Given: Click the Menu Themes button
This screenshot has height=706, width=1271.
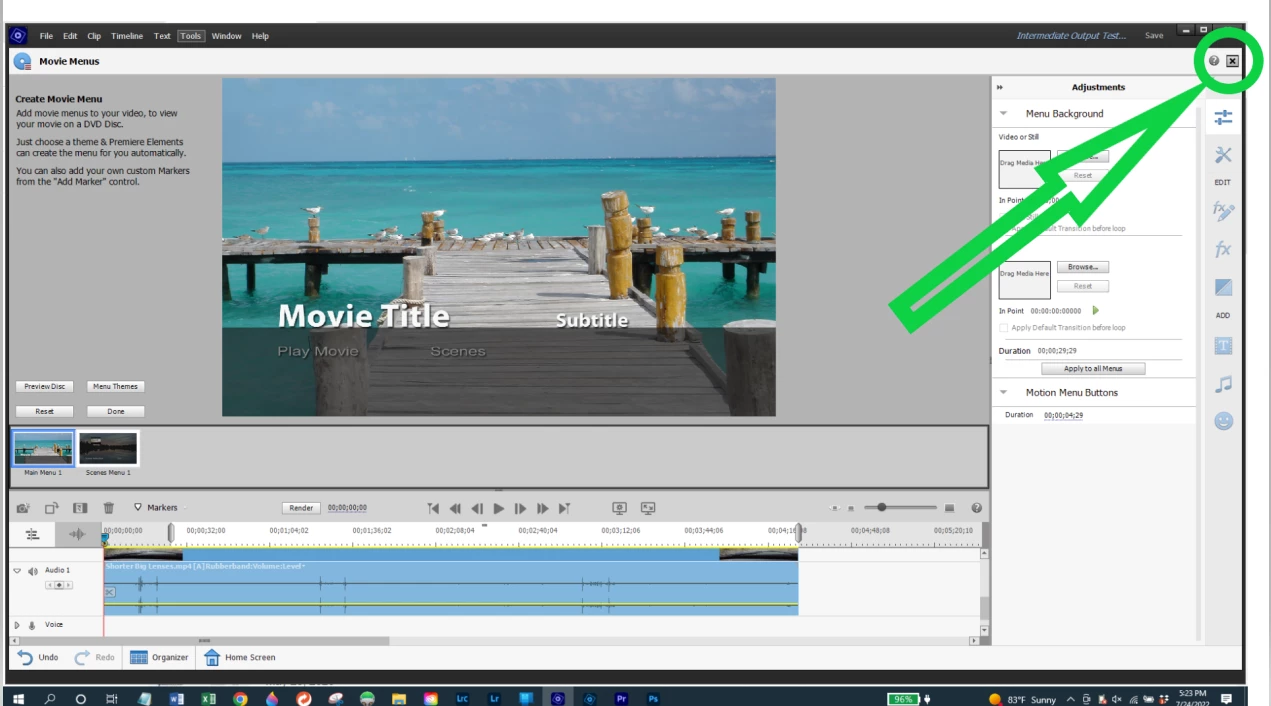Looking at the screenshot, I should (x=115, y=387).
